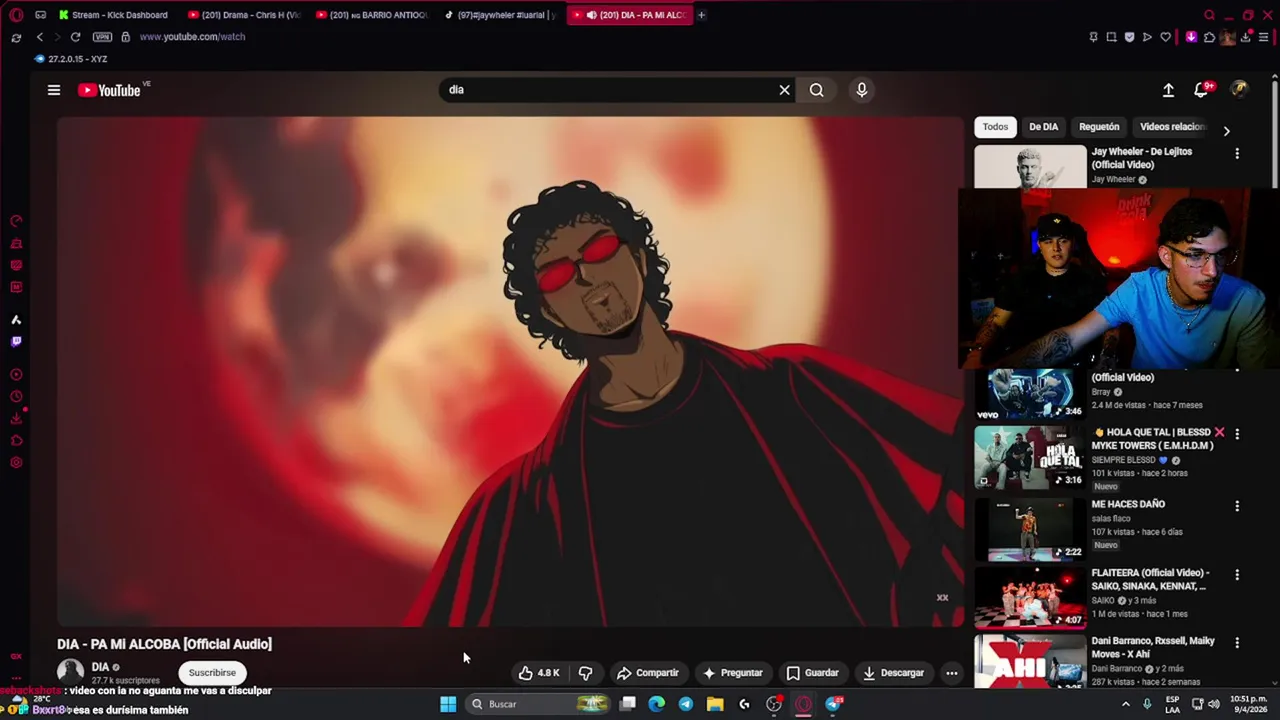Open the DIA channel name link
Screen dimensions: 1280x720
(100, 667)
